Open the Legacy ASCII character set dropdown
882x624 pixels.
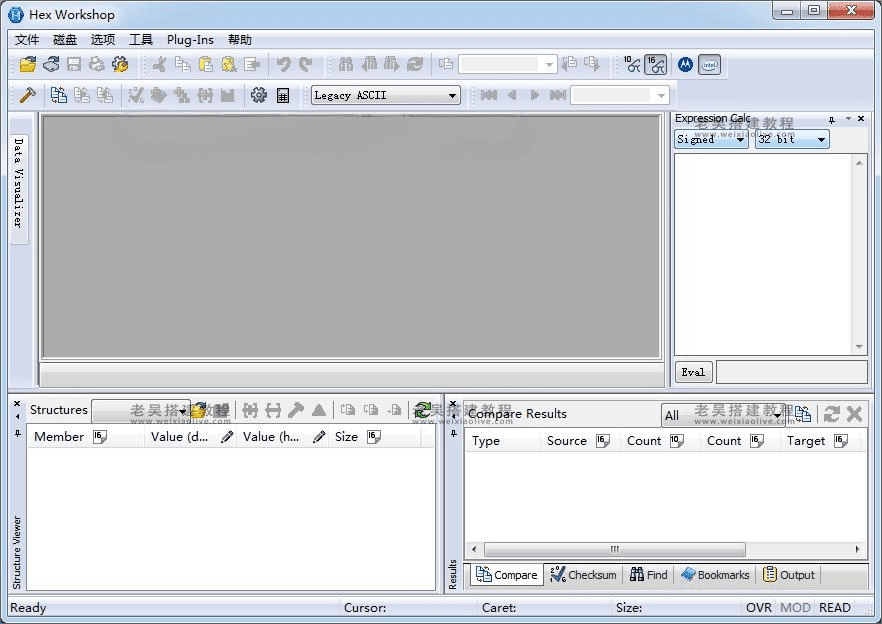click(385, 95)
